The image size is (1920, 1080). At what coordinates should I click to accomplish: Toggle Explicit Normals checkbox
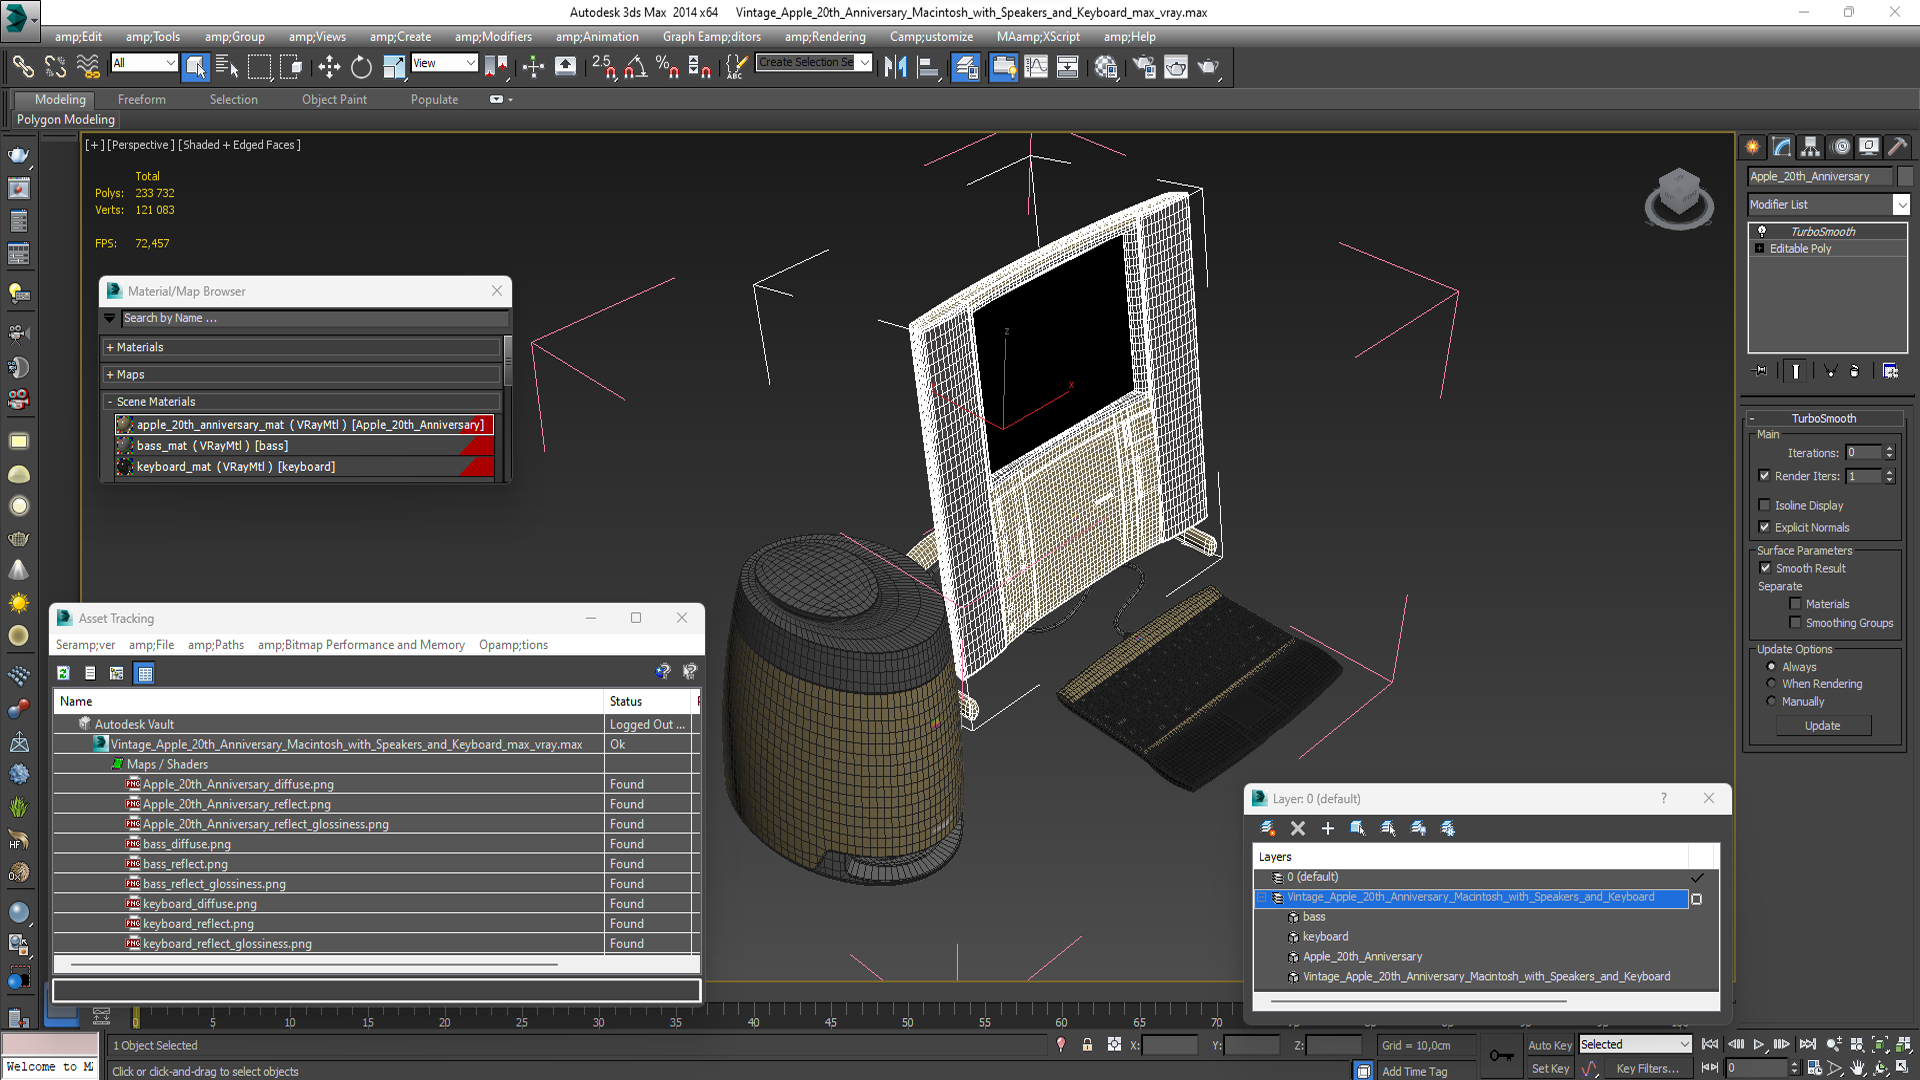(x=1764, y=527)
